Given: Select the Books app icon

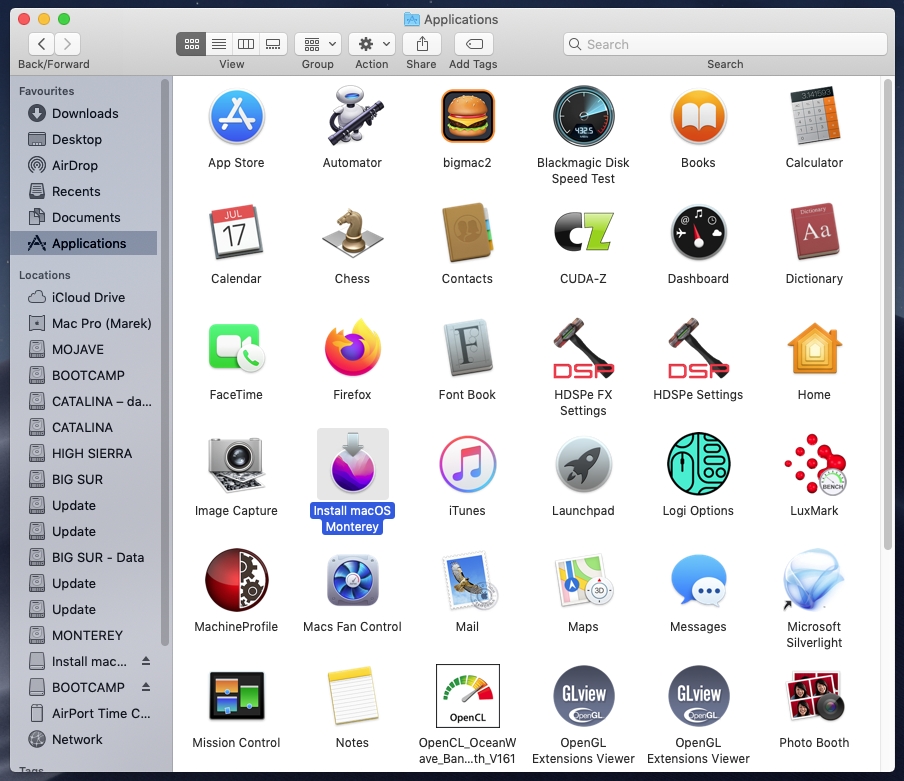Looking at the screenshot, I should (x=698, y=117).
